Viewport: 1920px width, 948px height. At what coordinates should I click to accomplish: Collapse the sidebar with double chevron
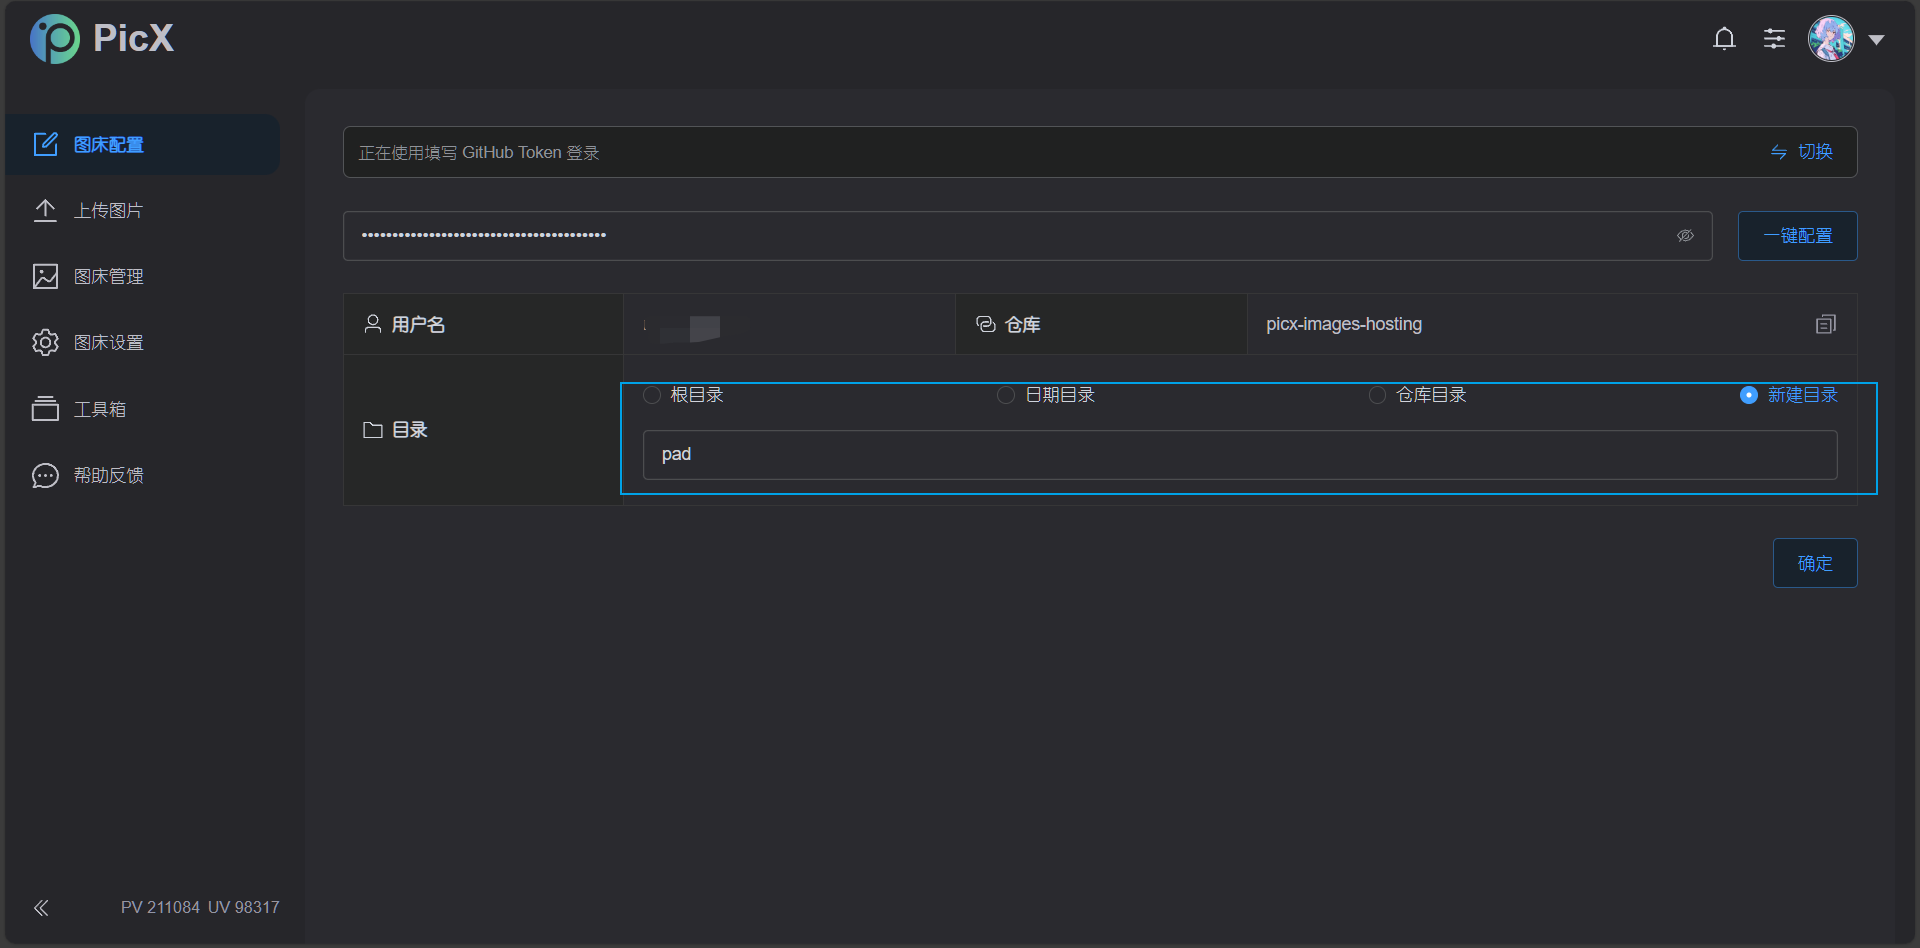click(41, 908)
